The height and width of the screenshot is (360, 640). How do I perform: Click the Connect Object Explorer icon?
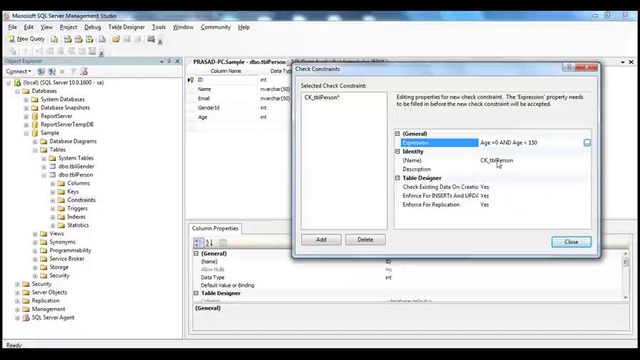41,71
